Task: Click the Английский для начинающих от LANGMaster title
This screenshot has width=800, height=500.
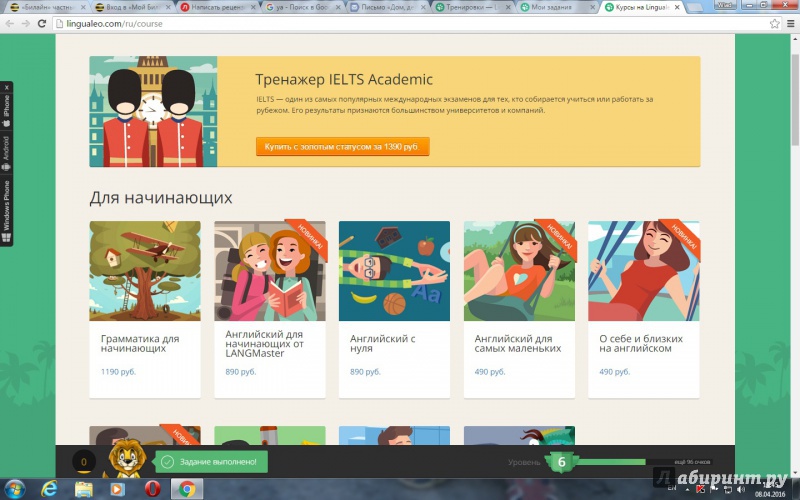Action: (264, 343)
